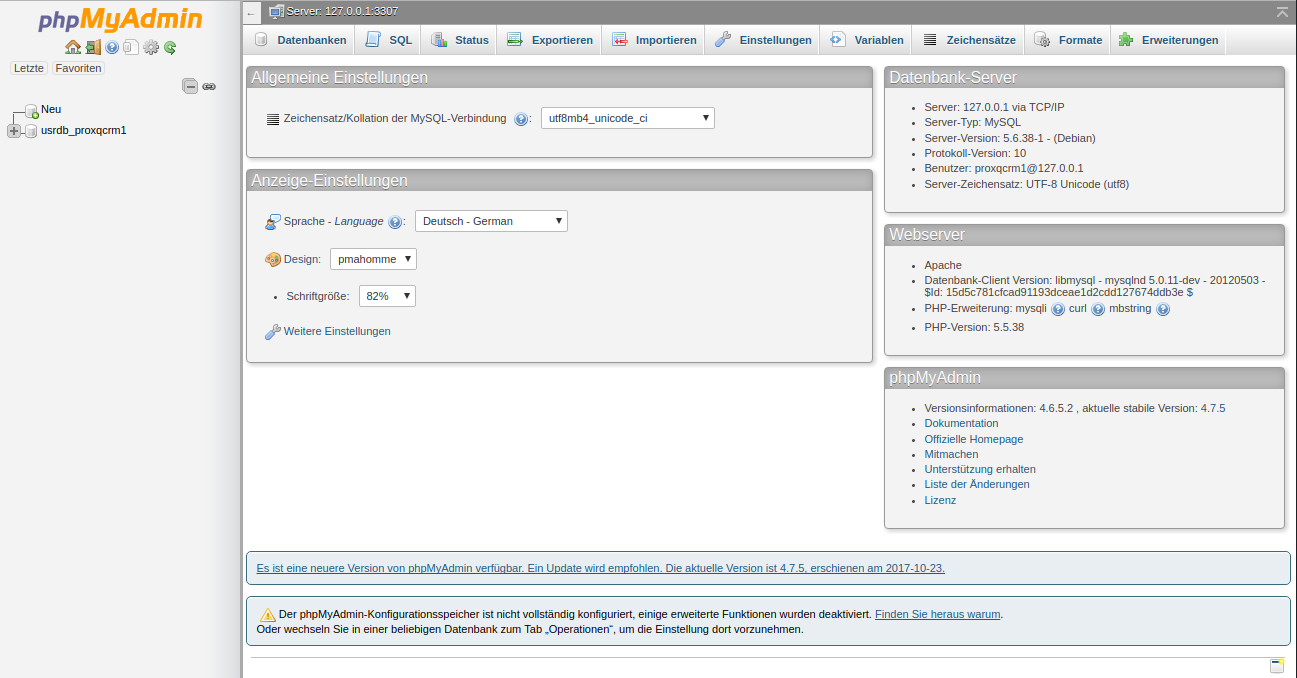Viewport: 1297px width, 678px height.
Task: Click help icon next to Sprache - Language
Action: [395, 222]
